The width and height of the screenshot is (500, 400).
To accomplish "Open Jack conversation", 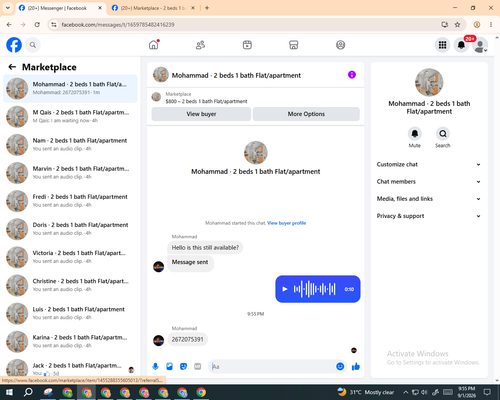I will pos(70,368).
